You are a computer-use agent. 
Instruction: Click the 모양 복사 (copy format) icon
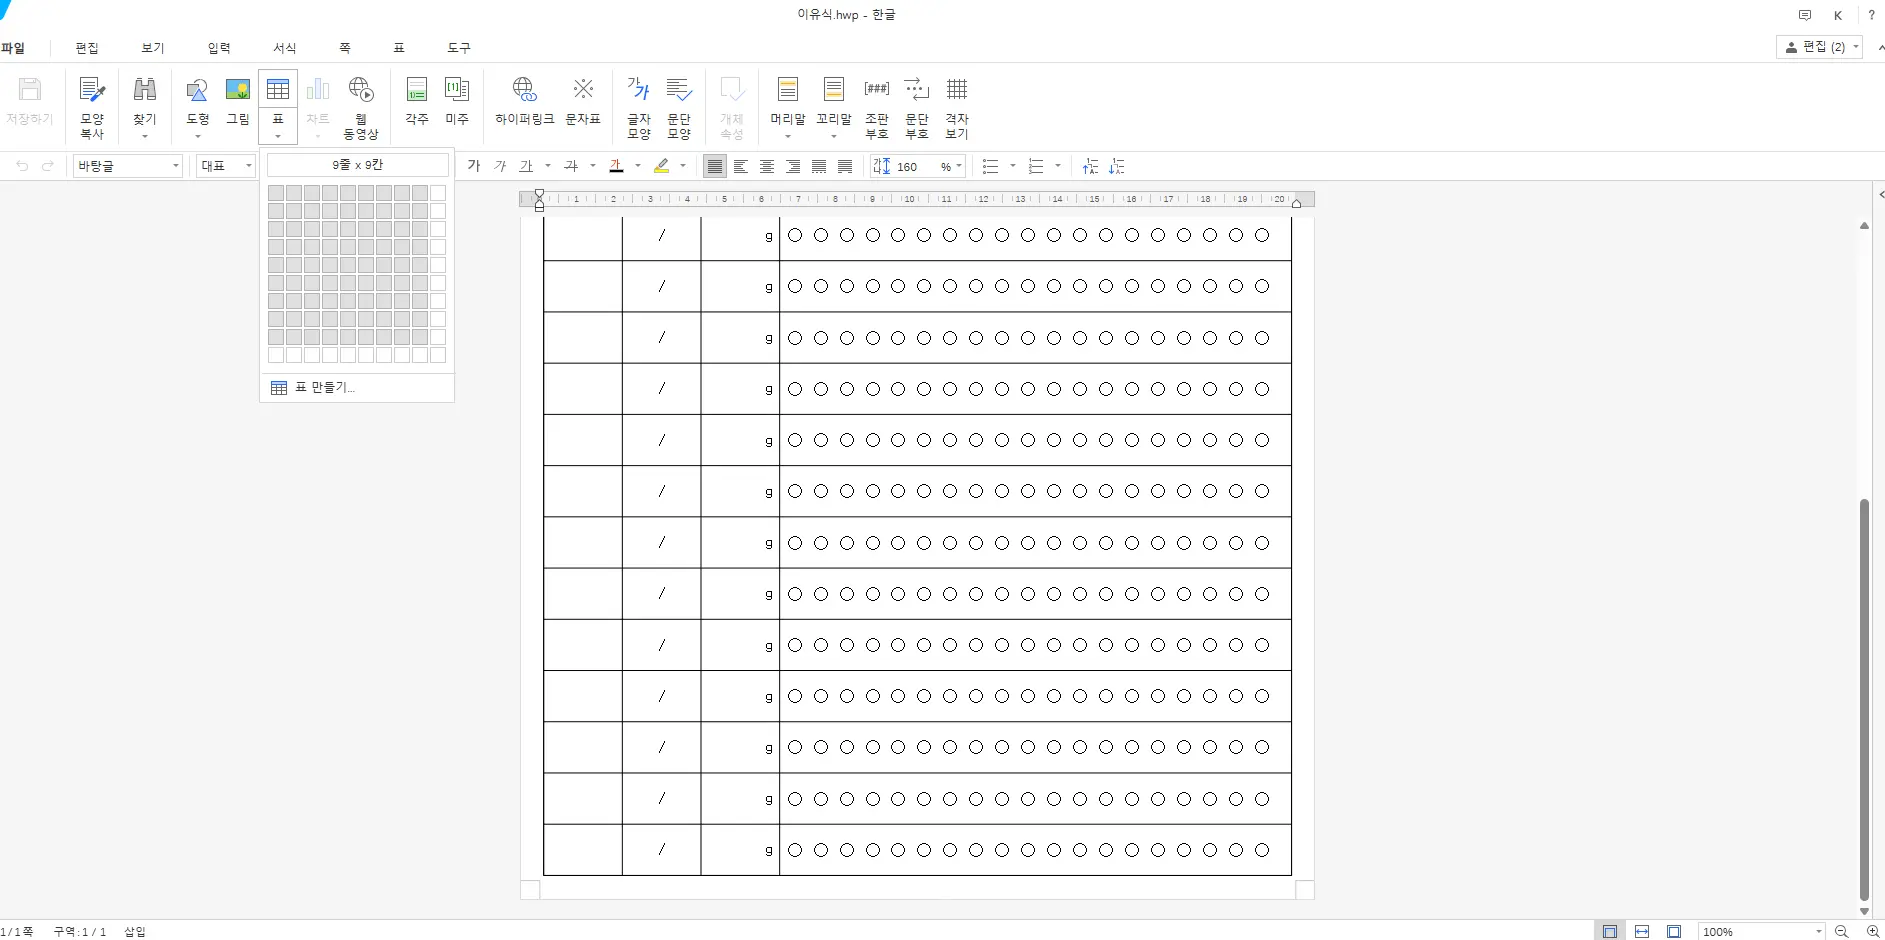[92, 105]
